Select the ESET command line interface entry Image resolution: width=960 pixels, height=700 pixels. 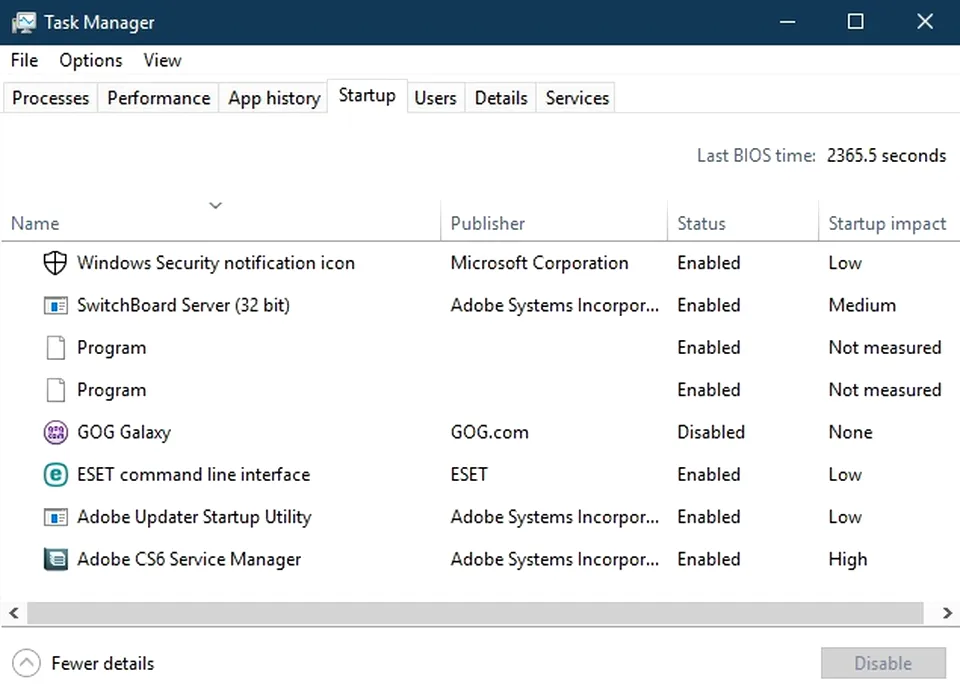[480, 475]
